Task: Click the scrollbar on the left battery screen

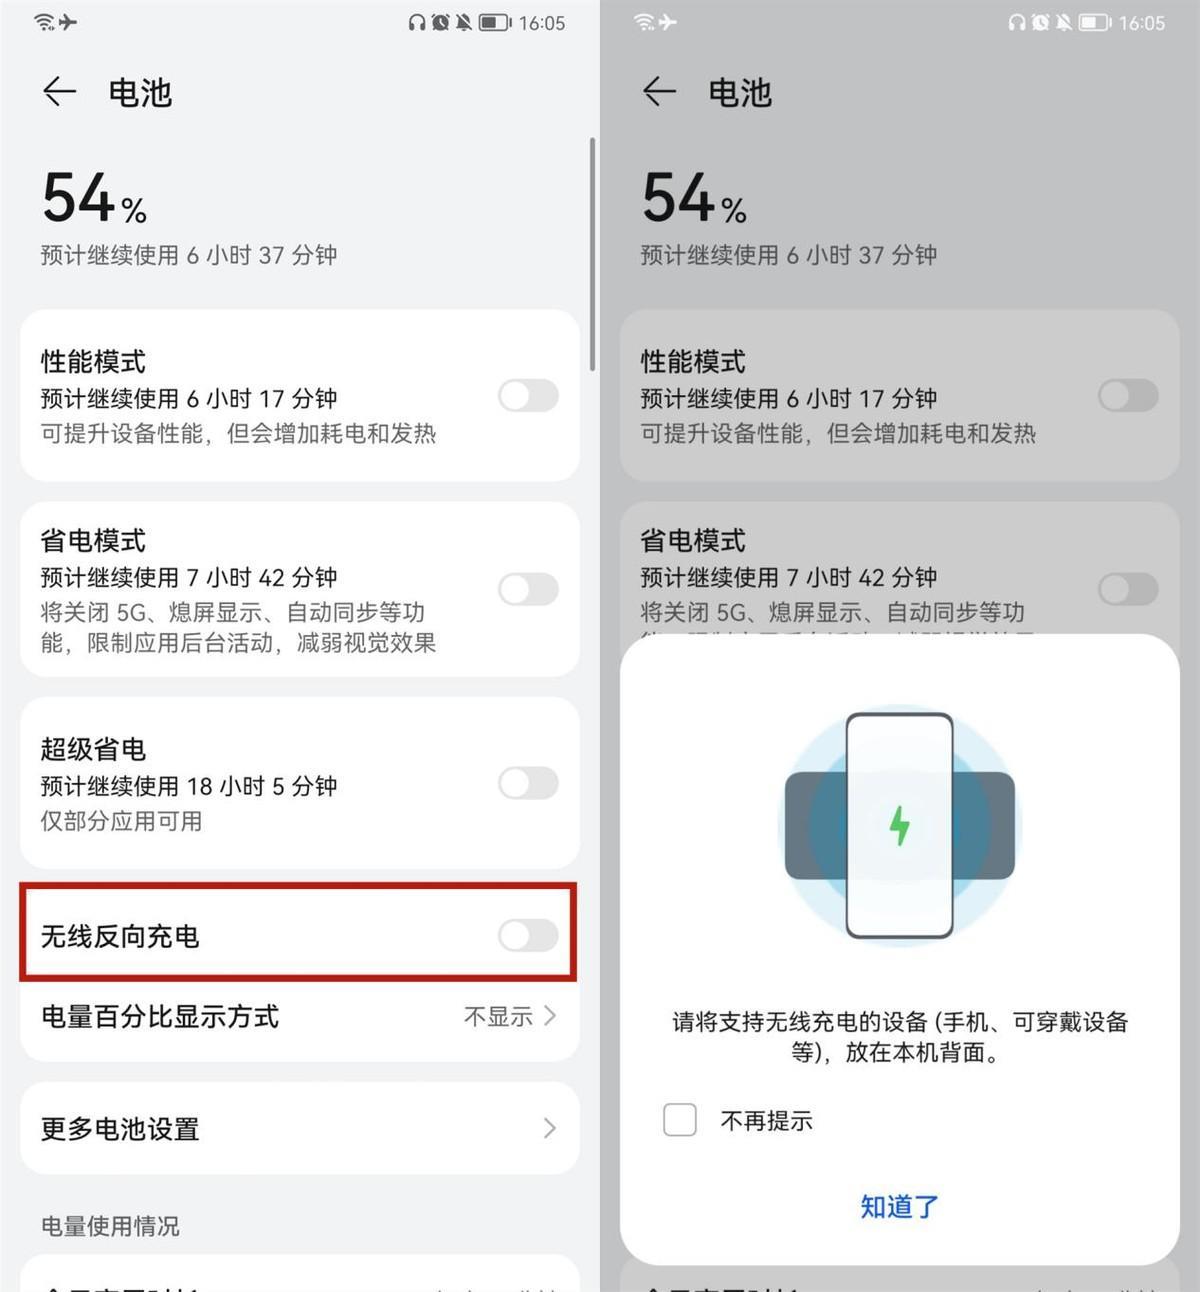Action: coord(592,255)
